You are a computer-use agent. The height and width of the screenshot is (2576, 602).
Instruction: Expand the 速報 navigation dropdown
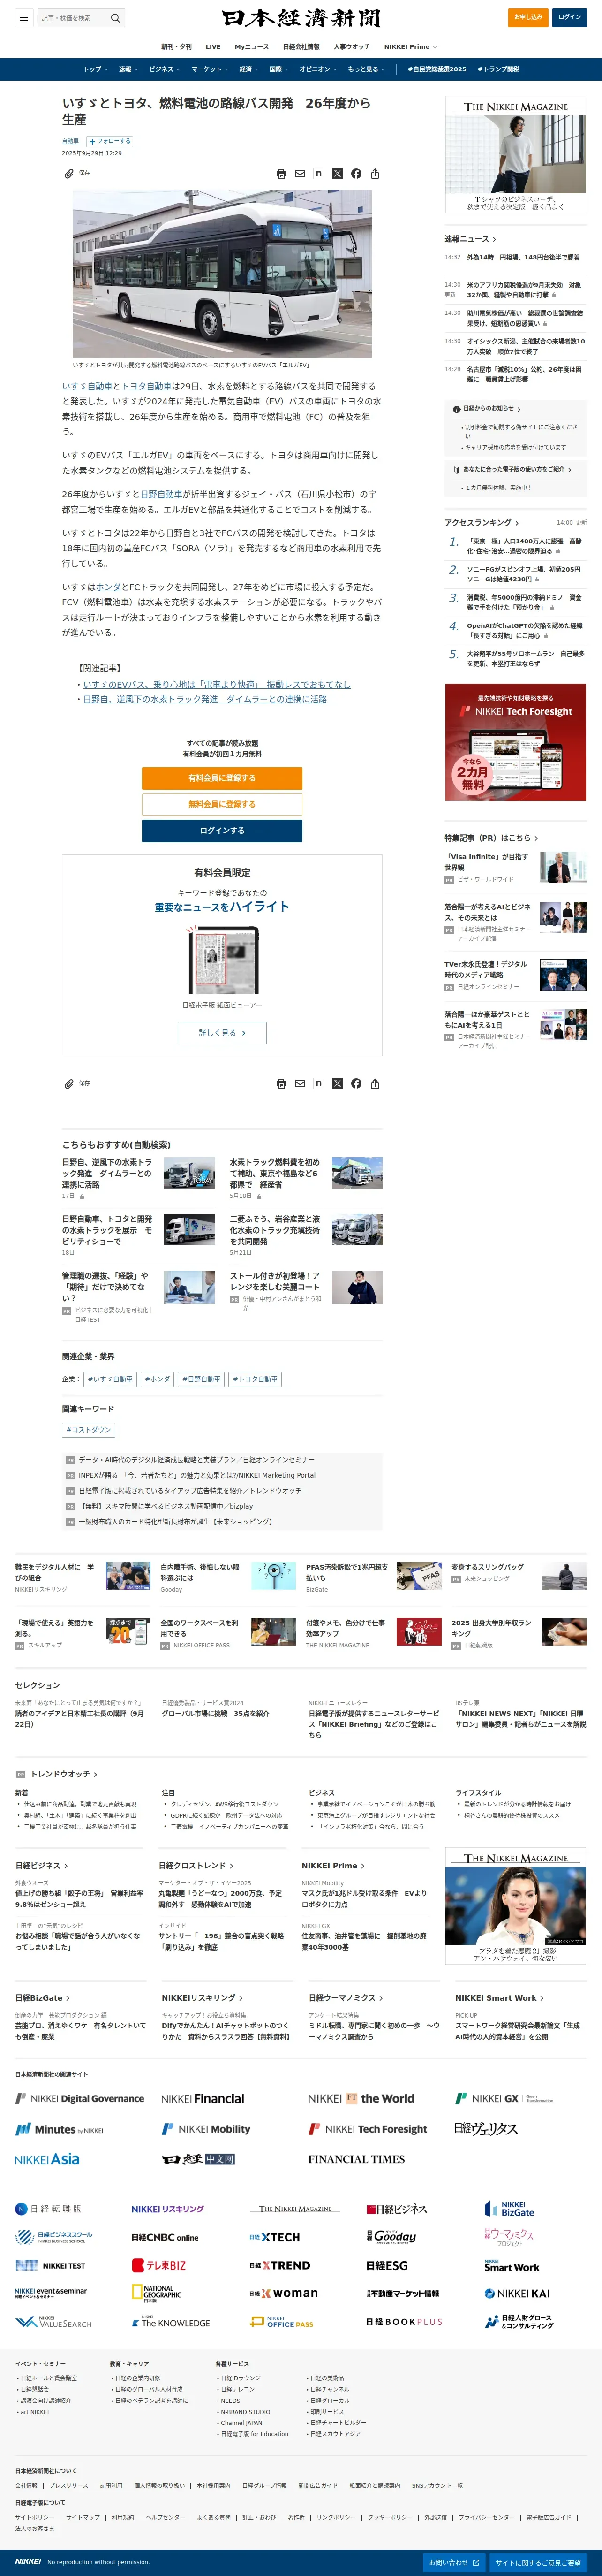(x=128, y=69)
